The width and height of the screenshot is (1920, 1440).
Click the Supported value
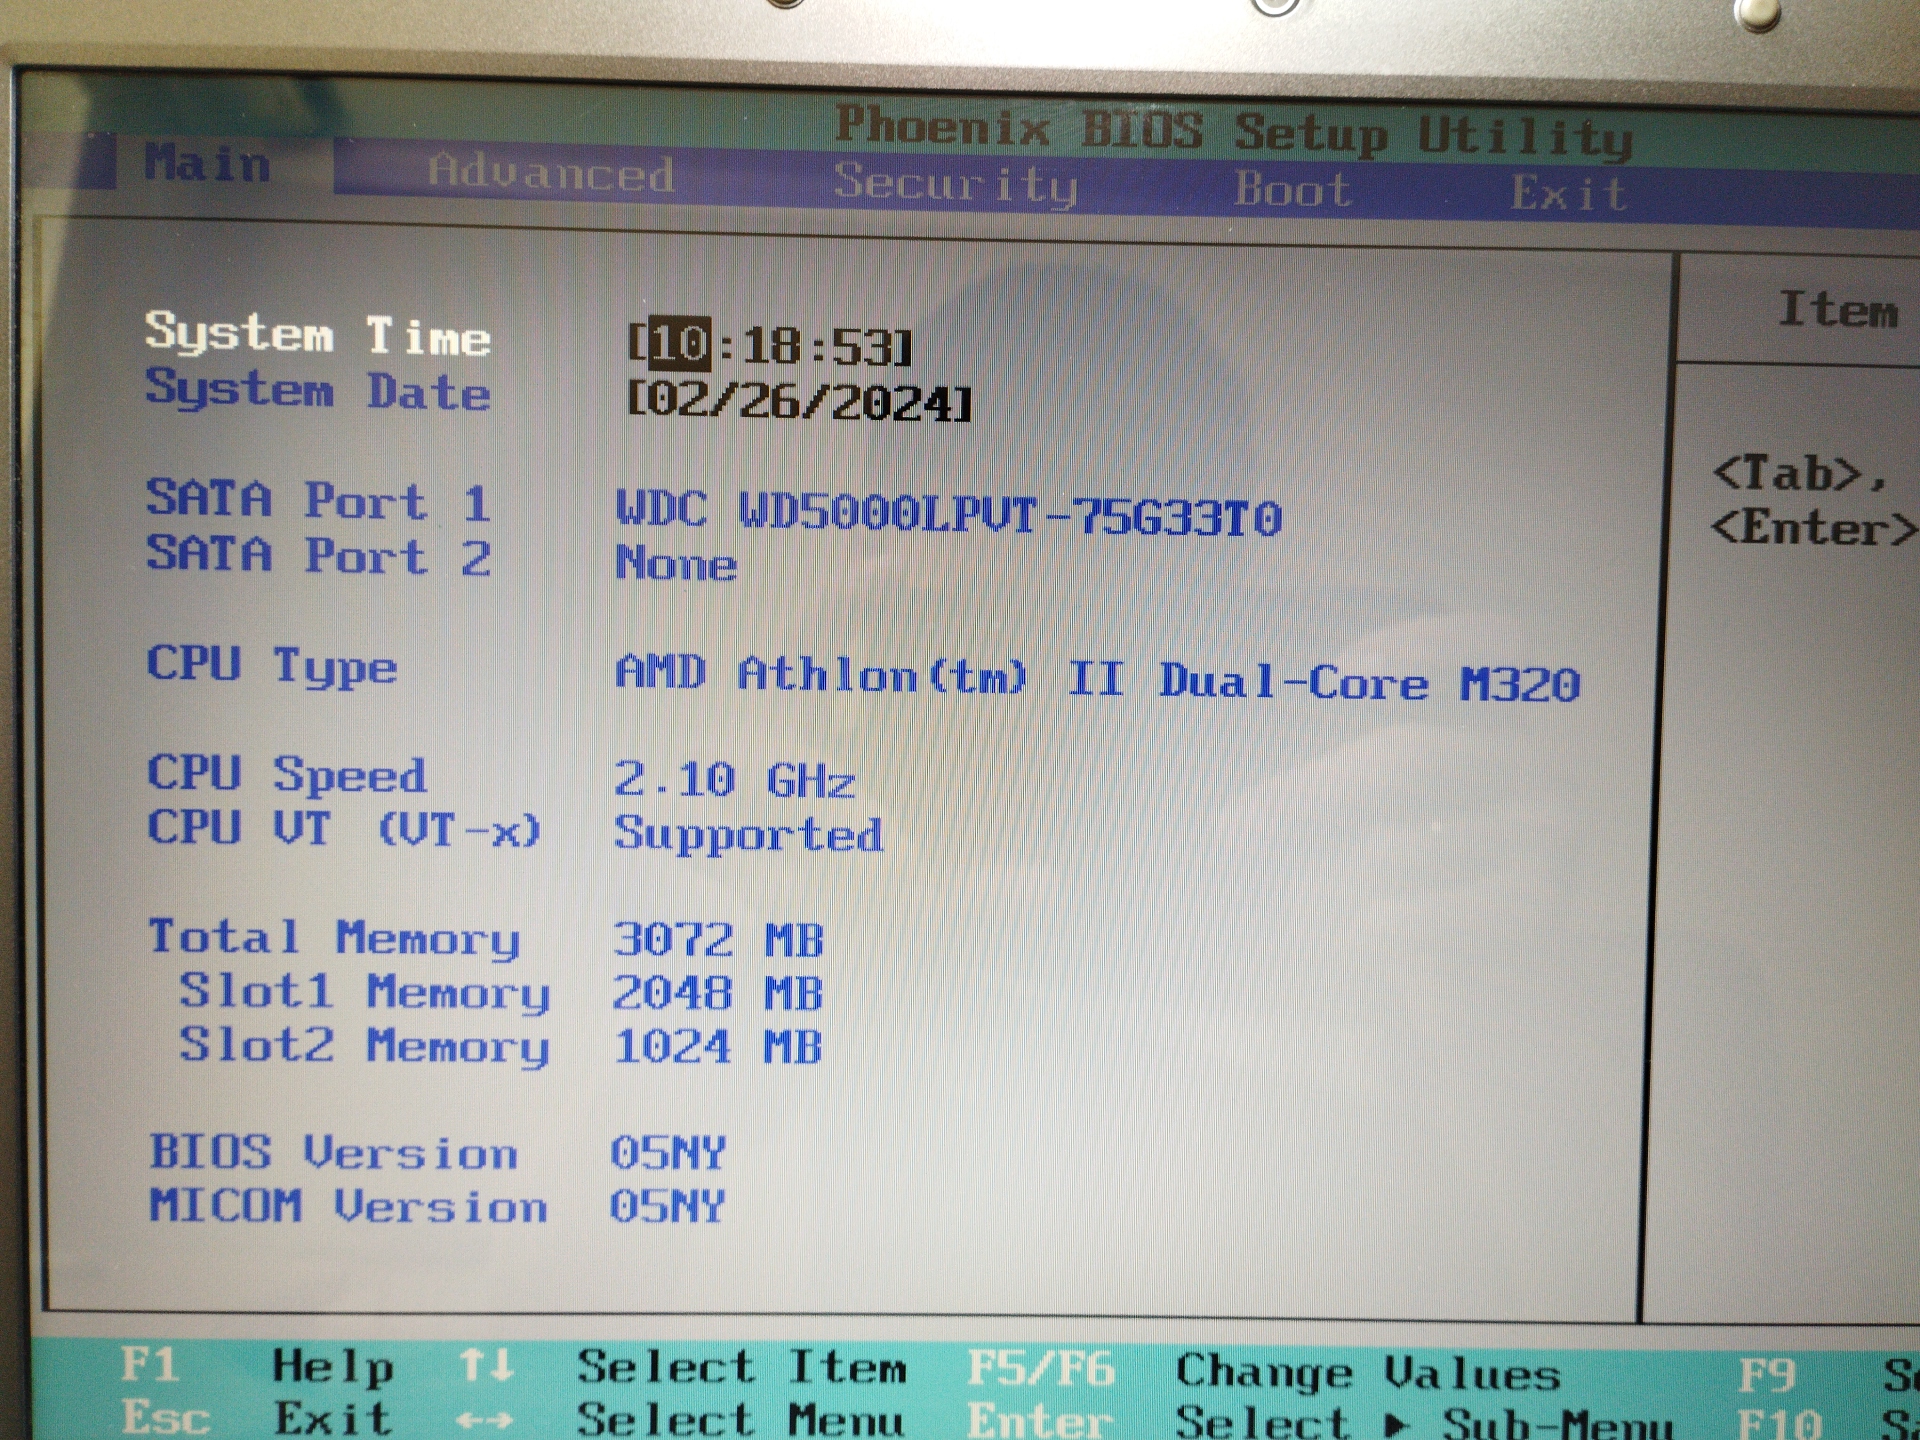(748, 834)
